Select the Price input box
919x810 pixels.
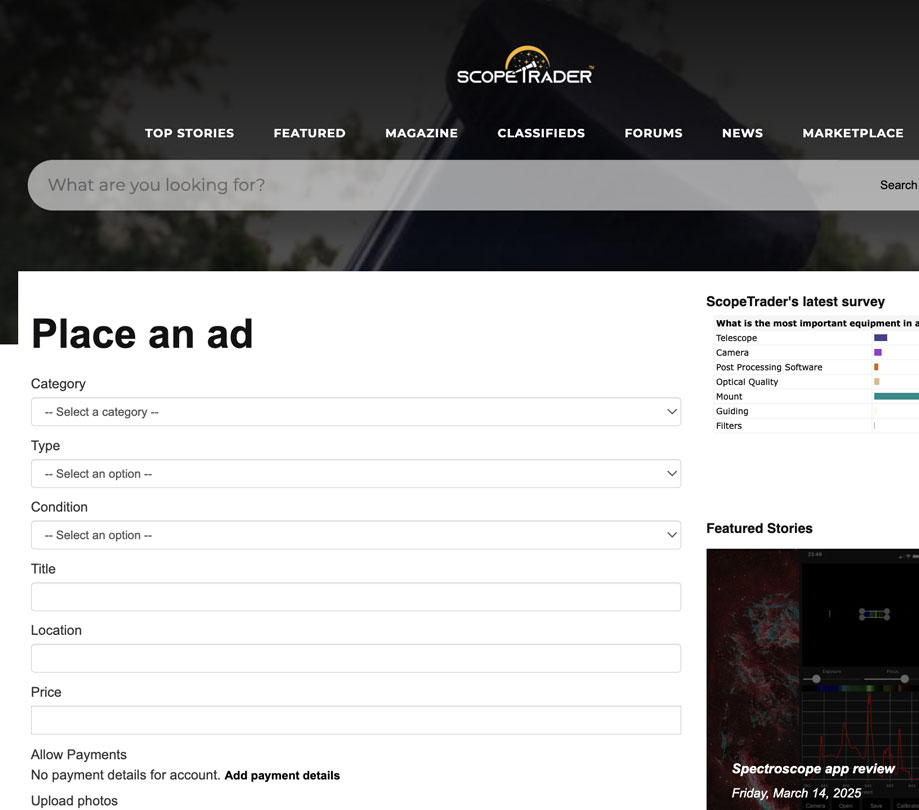click(x=355, y=720)
